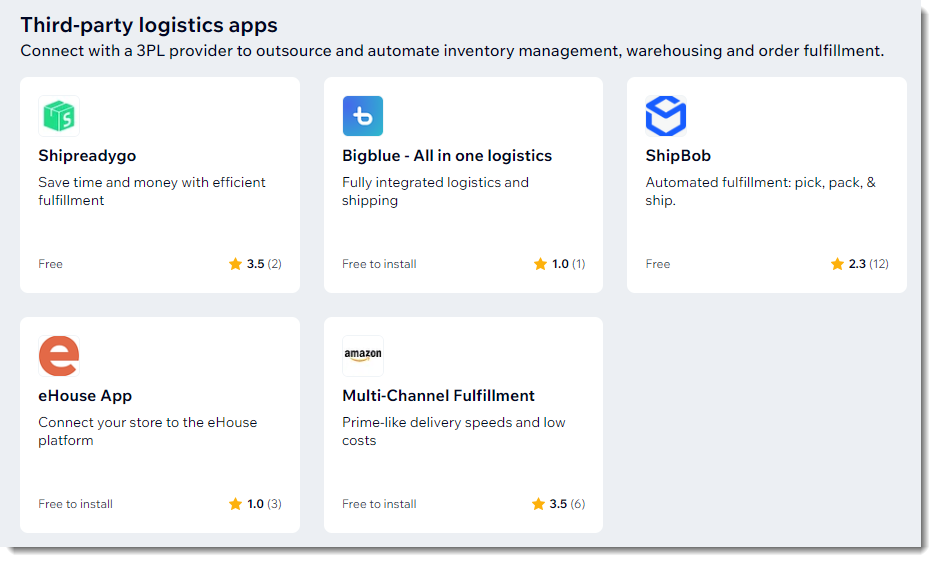
Task: Open the Multi-Channel Fulfillment title
Action: (x=438, y=396)
